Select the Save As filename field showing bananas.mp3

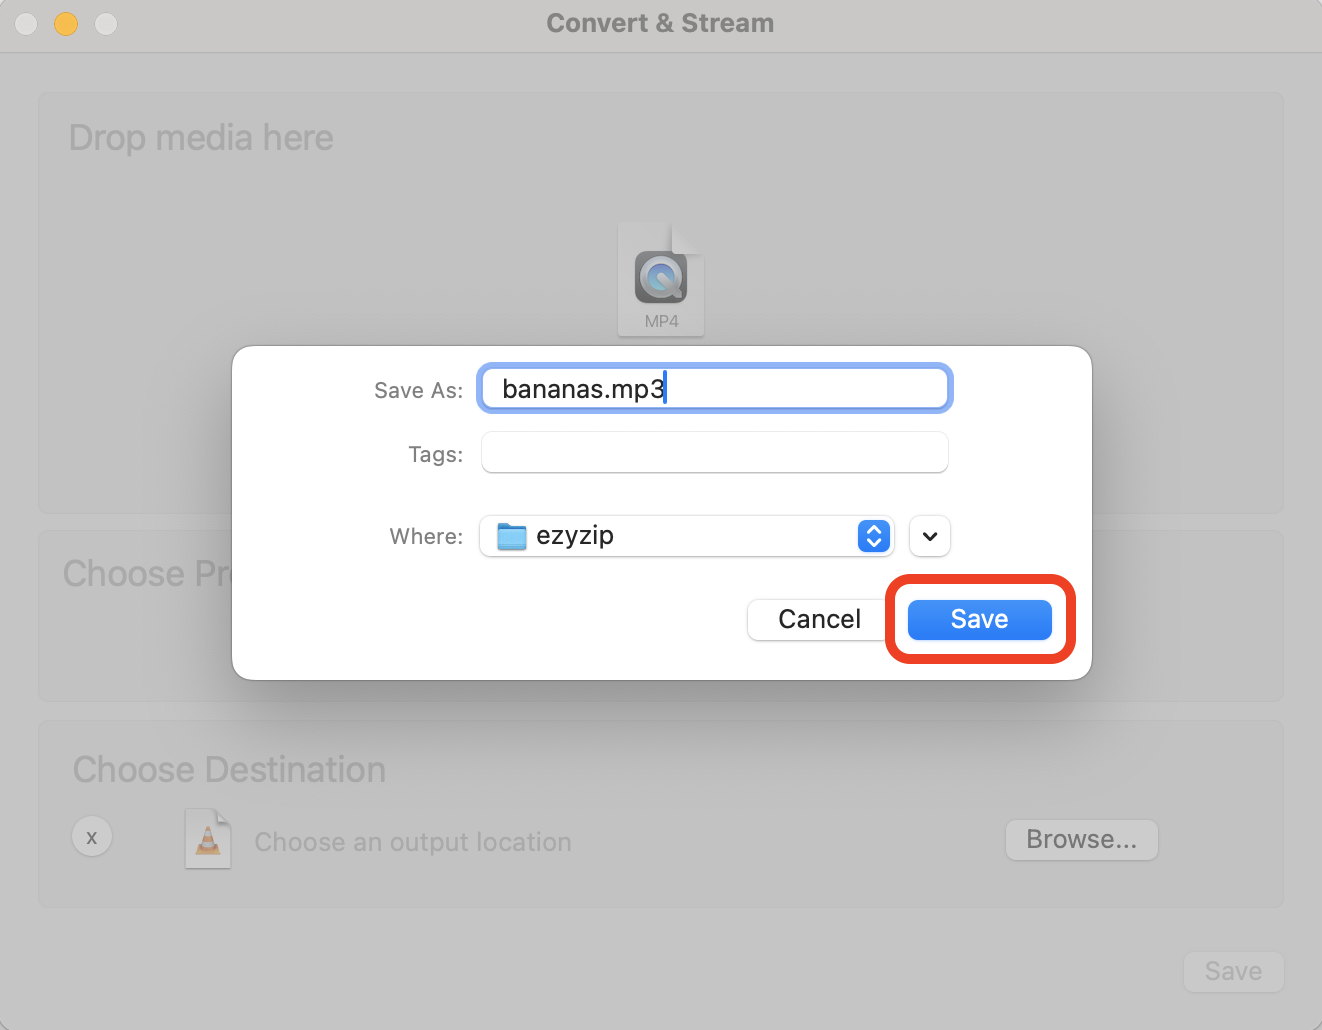pos(714,389)
